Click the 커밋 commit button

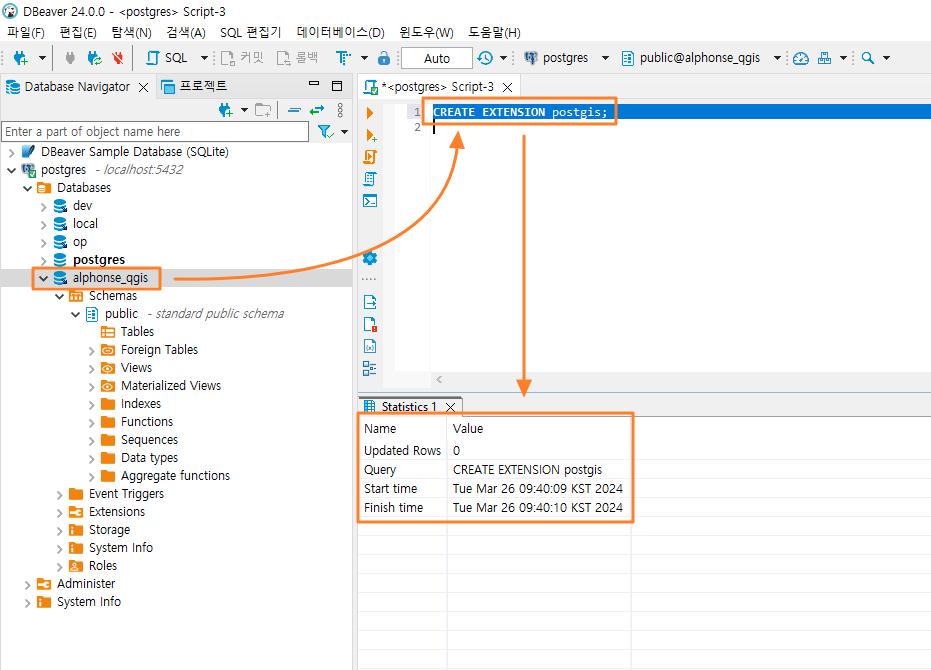242,58
